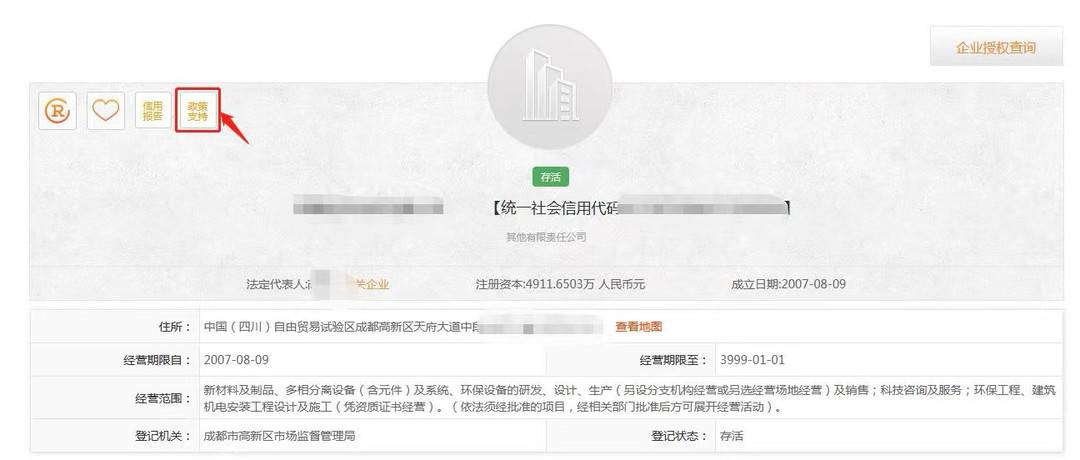Click the 企业授权查询 button
Viewport: 1080px width, 460px height.
tap(996, 47)
